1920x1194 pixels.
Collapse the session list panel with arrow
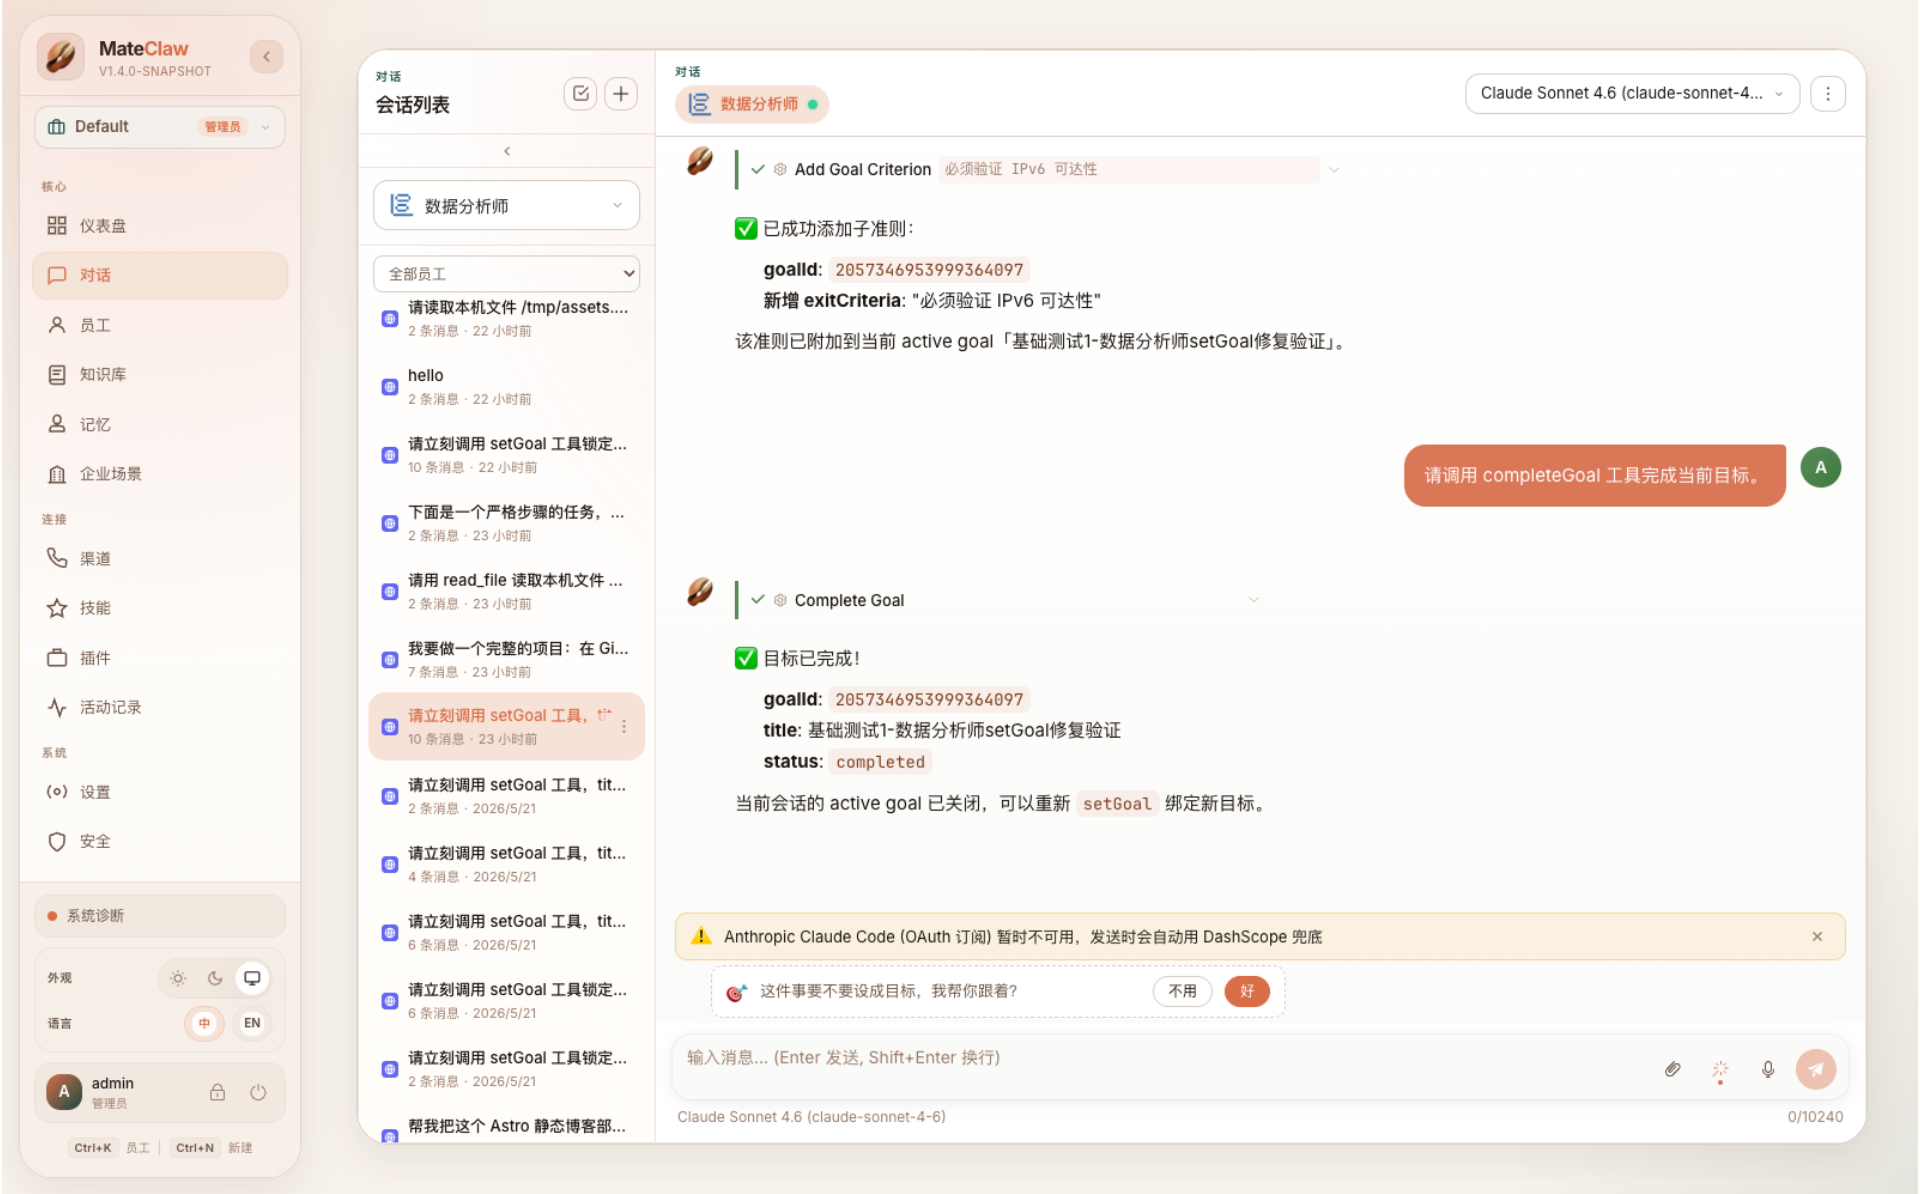pos(507,151)
